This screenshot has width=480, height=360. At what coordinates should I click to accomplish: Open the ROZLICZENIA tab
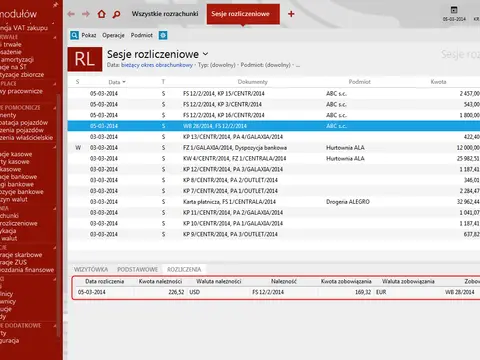[184, 269]
